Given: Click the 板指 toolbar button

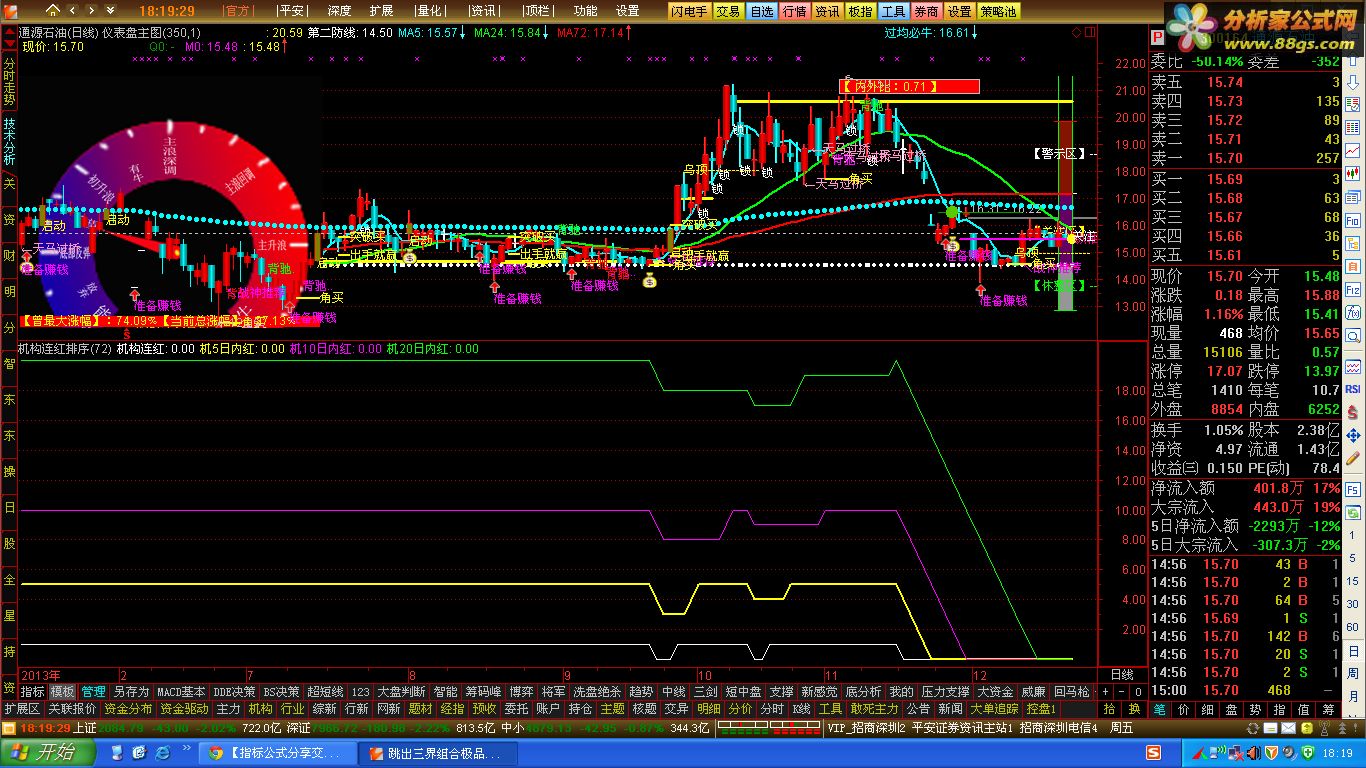Looking at the screenshot, I should click(860, 11).
